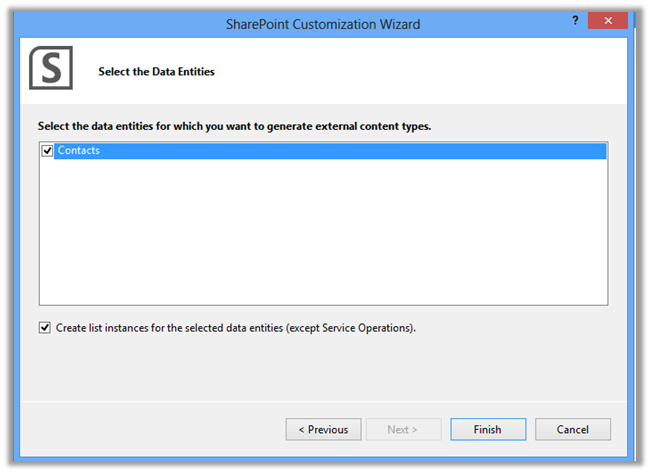Cancel the customization wizard
The image size is (649, 473).
click(573, 429)
